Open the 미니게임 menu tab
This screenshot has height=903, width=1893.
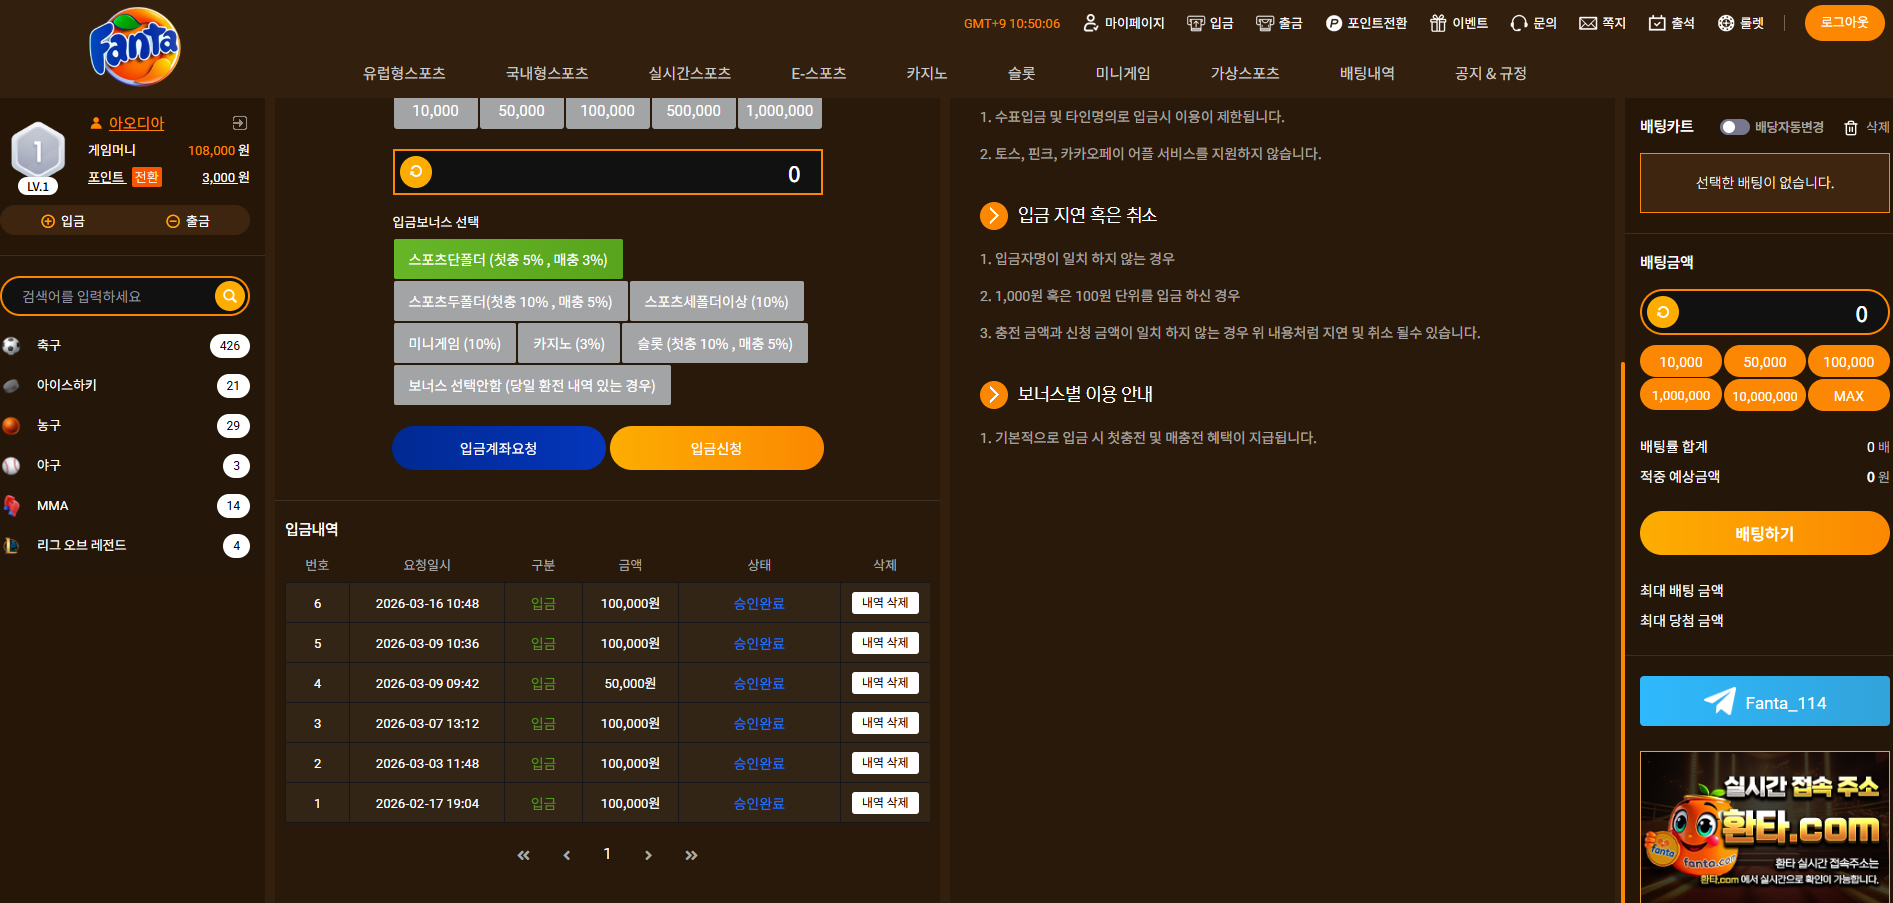(x=1122, y=73)
